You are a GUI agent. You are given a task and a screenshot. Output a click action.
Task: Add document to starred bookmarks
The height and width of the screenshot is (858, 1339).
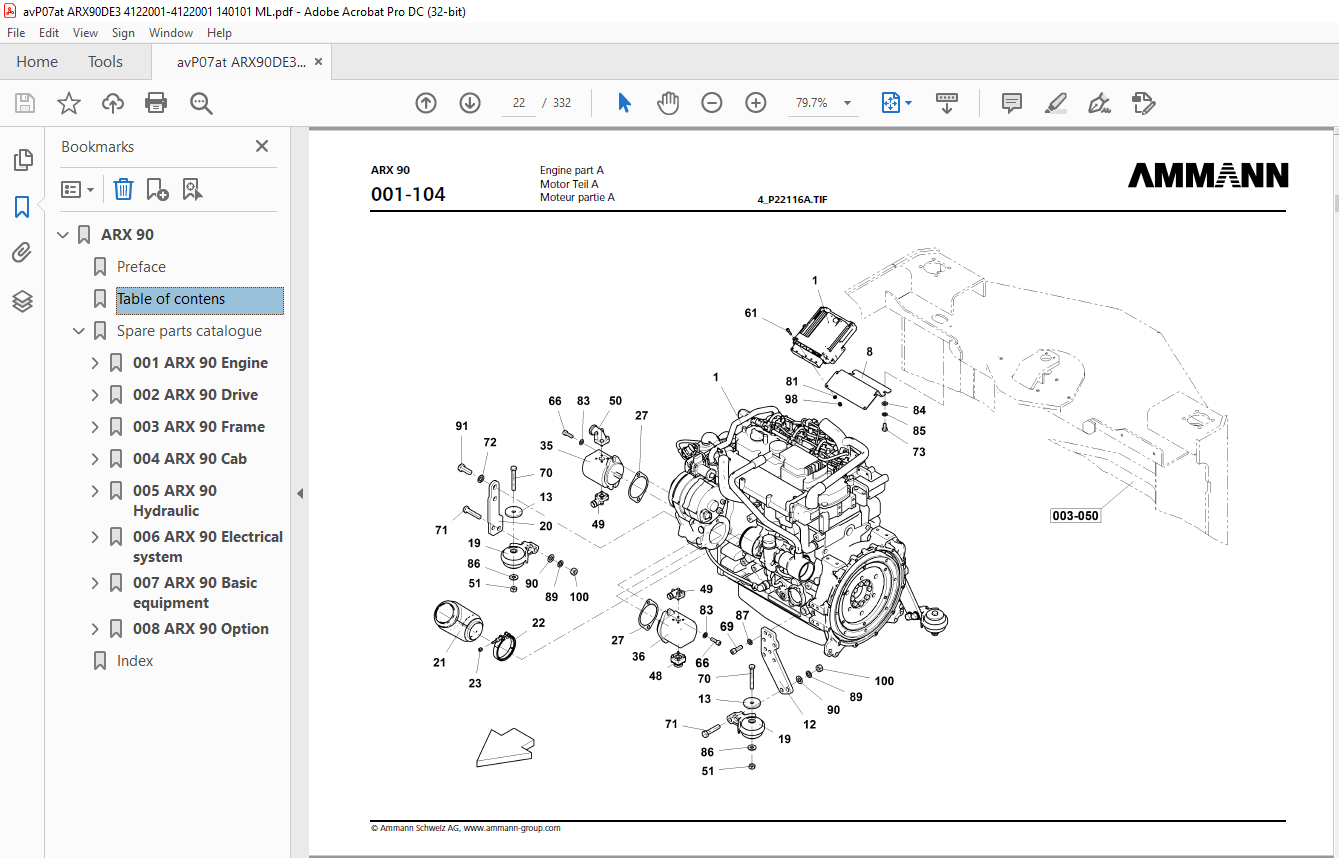click(69, 103)
